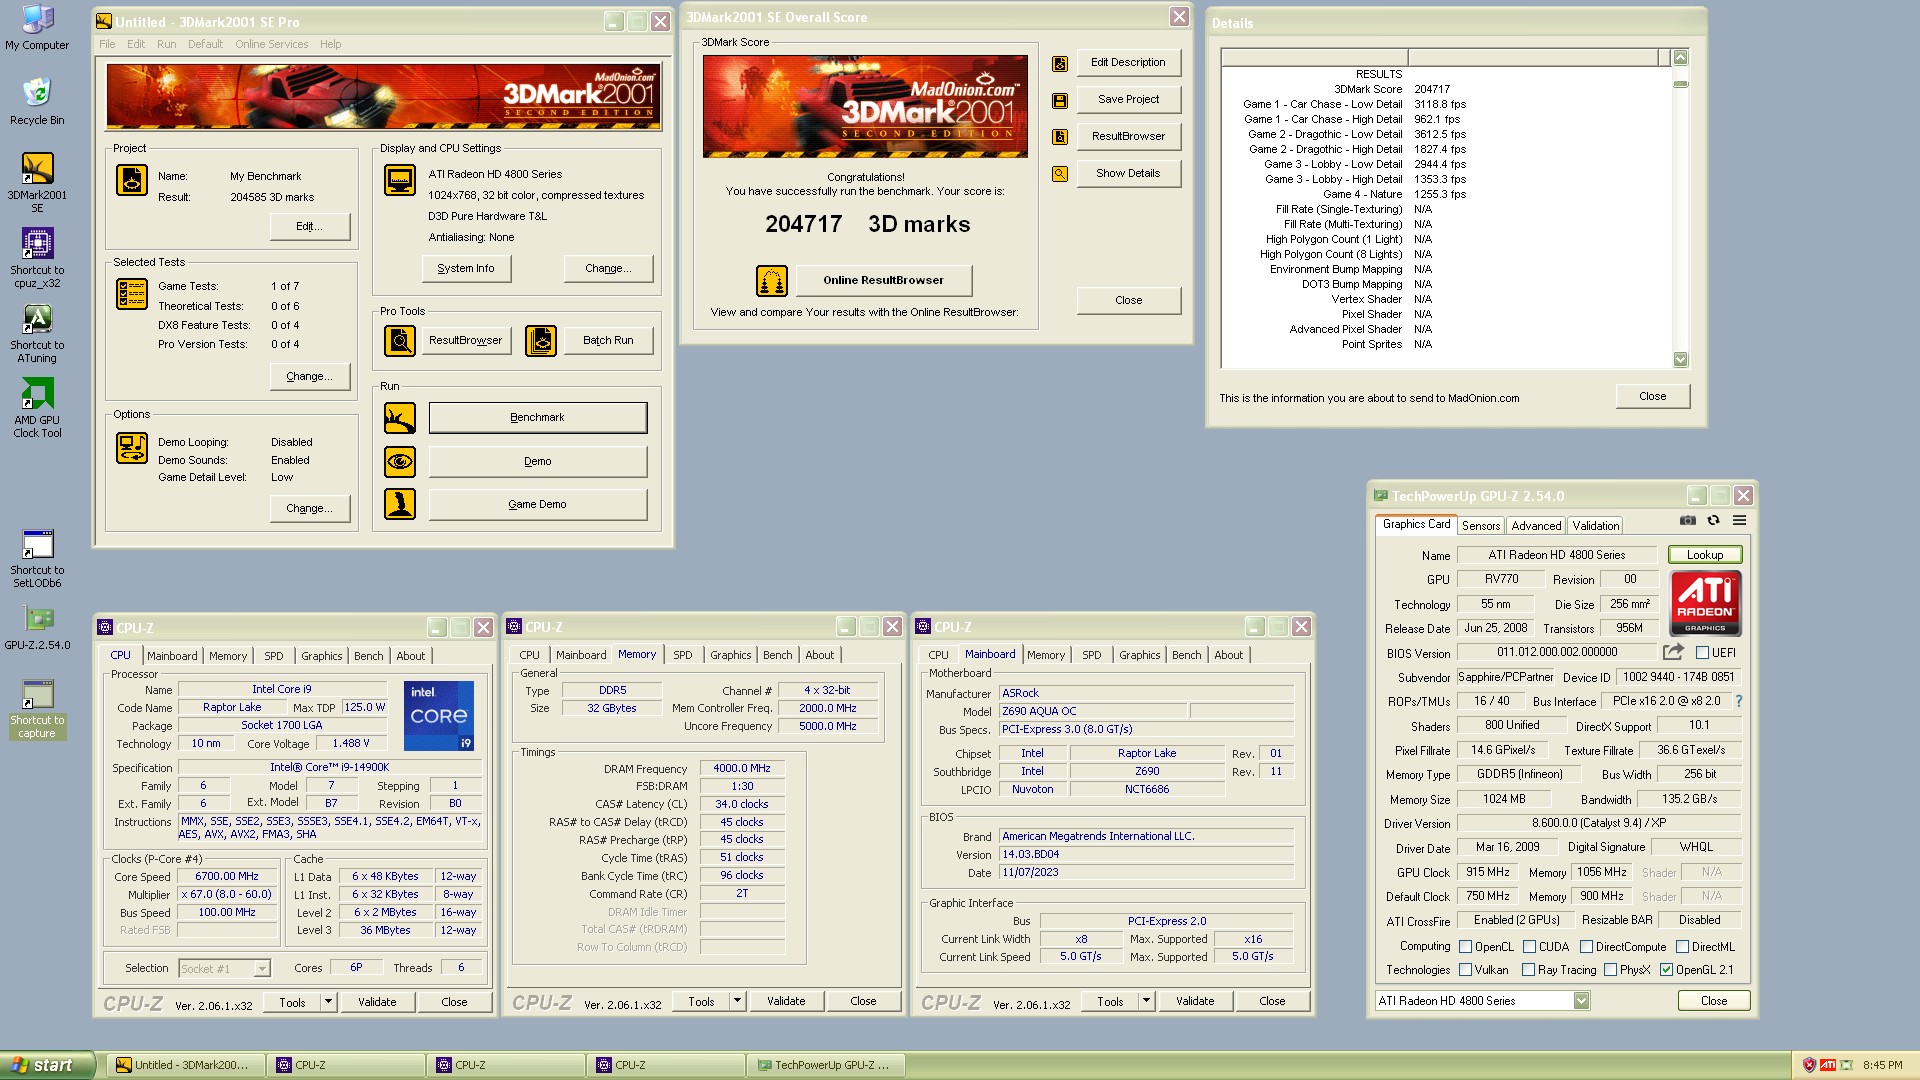Toggle the DirectML checkbox in GPU-Z
The image size is (1920, 1080).
coord(1682,947)
